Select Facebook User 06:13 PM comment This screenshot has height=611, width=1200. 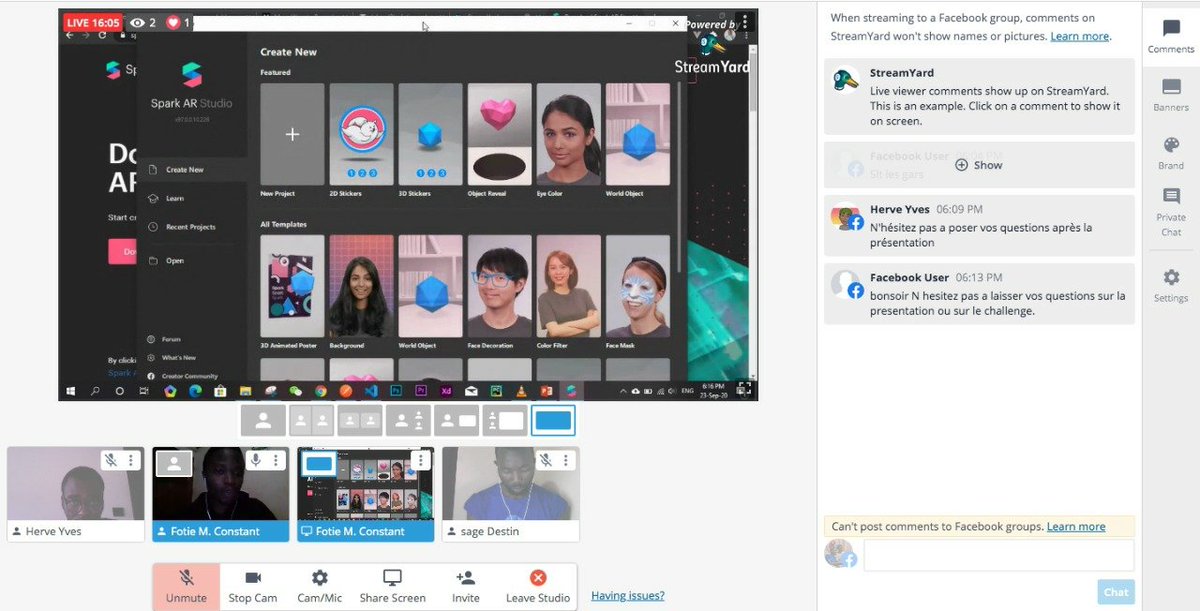pyautogui.click(x=979, y=295)
